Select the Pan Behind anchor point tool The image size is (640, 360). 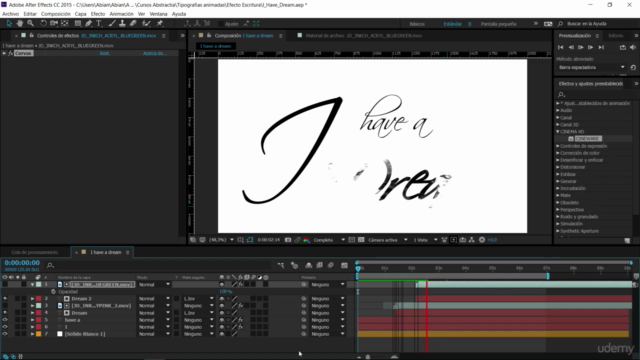[64, 24]
